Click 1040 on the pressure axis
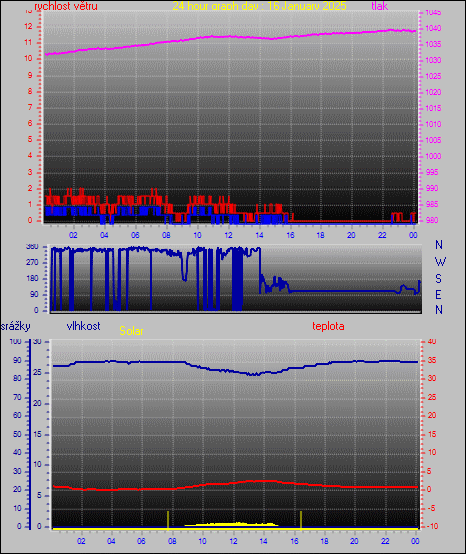 [433, 28]
